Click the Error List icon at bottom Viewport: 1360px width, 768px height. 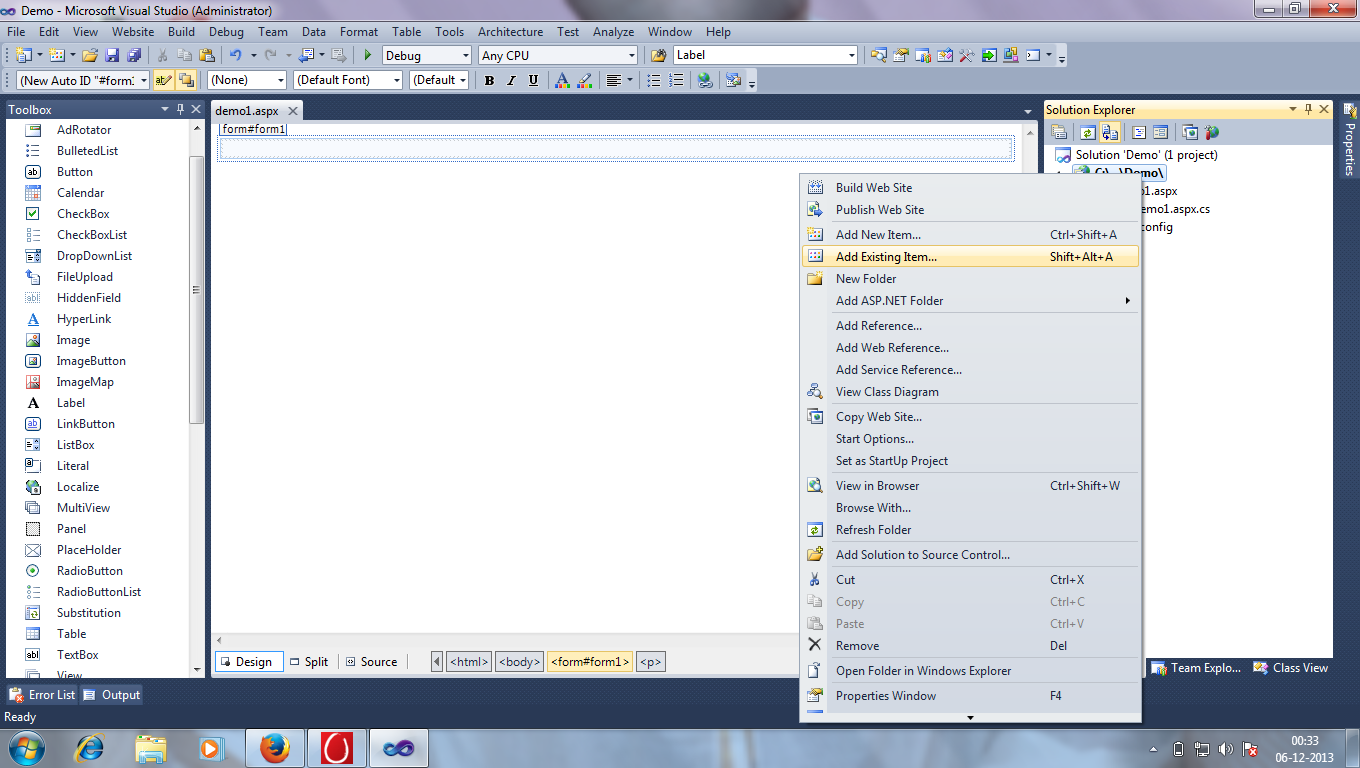[x=16, y=695]
